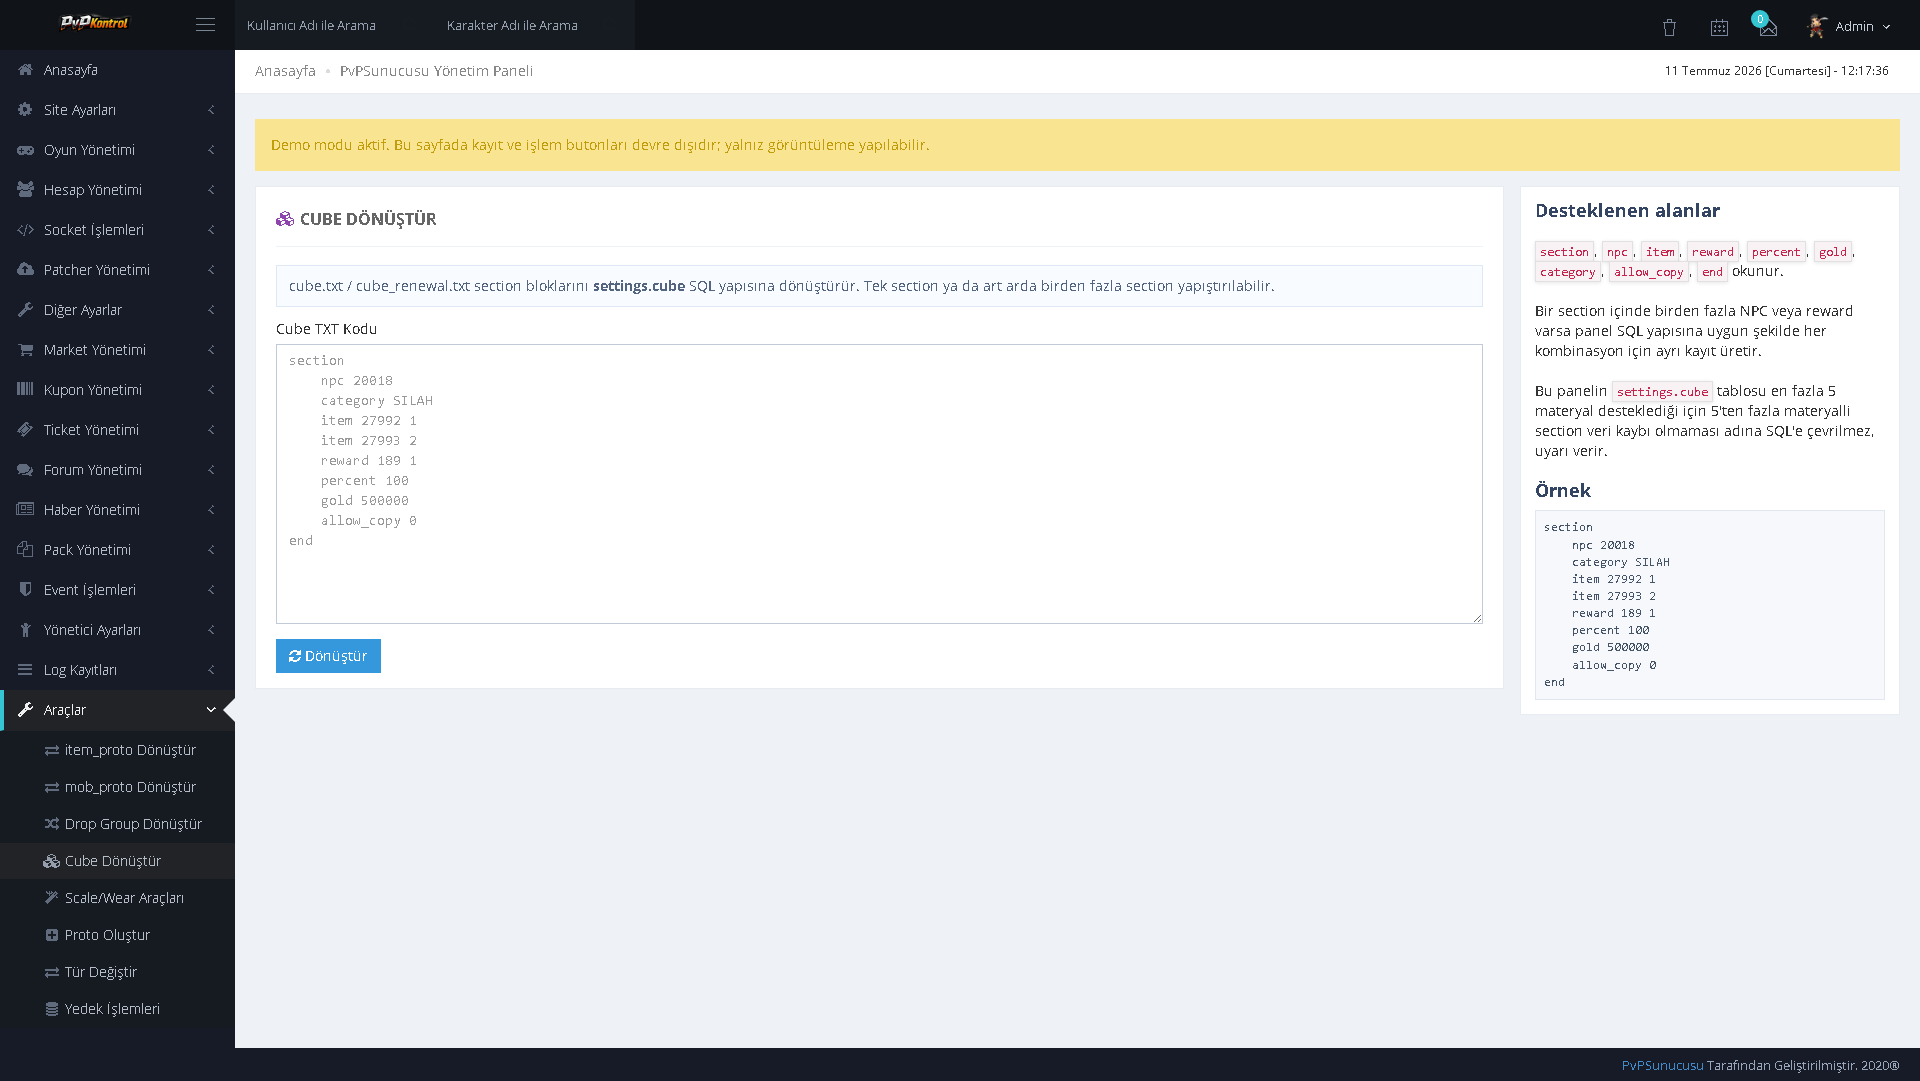Click the 'reward' supported field tag

1712,252
